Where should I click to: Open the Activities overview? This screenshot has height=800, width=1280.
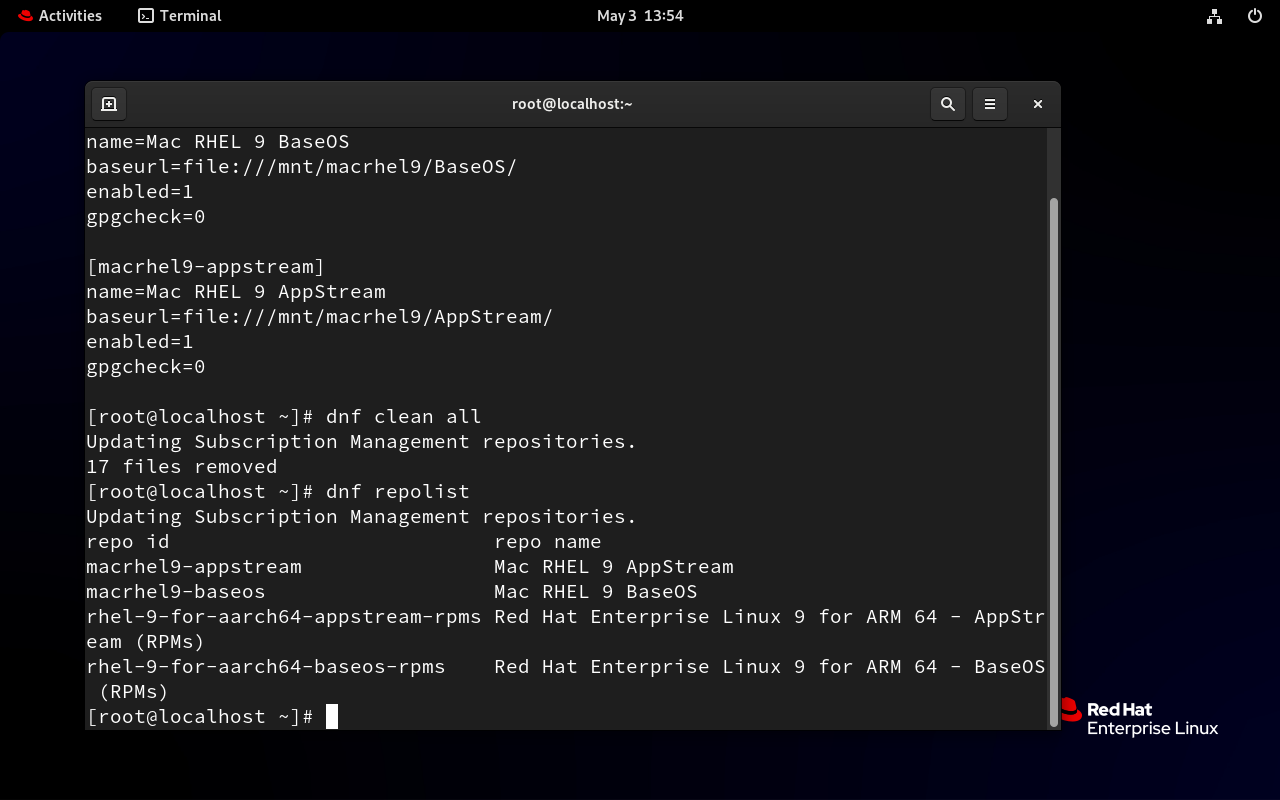coord(60,16)
